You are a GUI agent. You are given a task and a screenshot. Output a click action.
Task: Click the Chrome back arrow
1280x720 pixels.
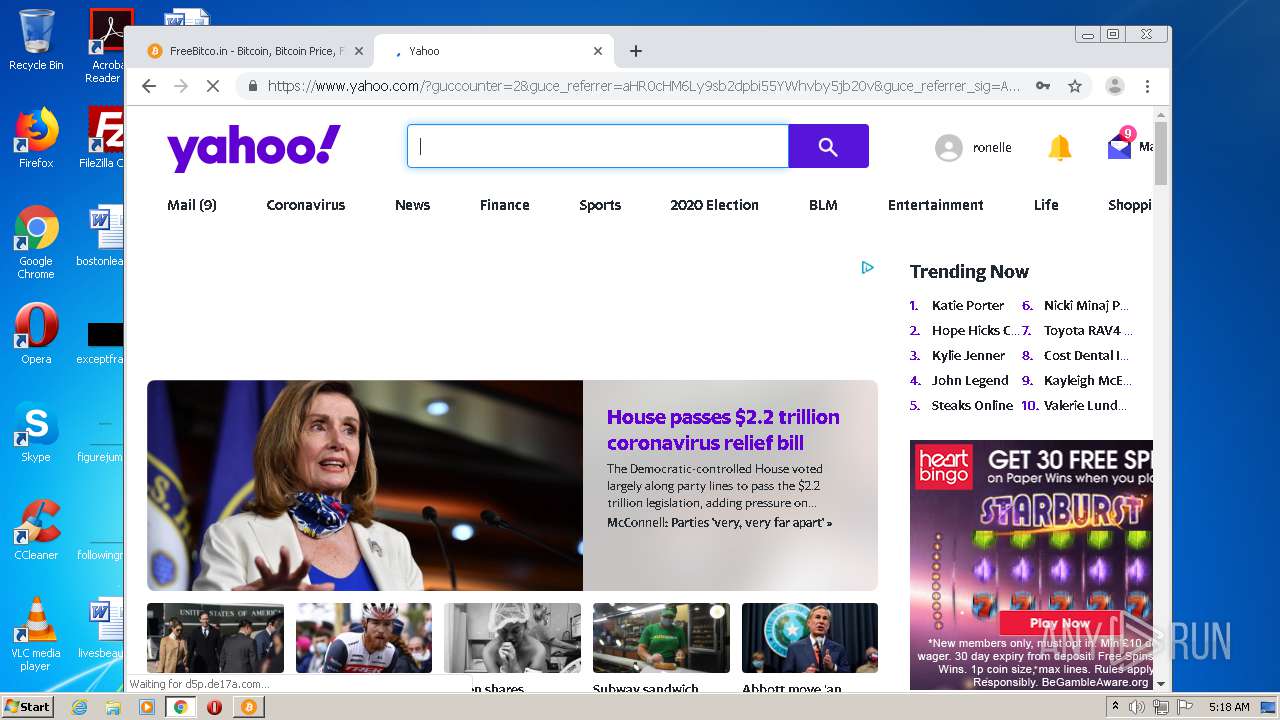tap(149, 86)
